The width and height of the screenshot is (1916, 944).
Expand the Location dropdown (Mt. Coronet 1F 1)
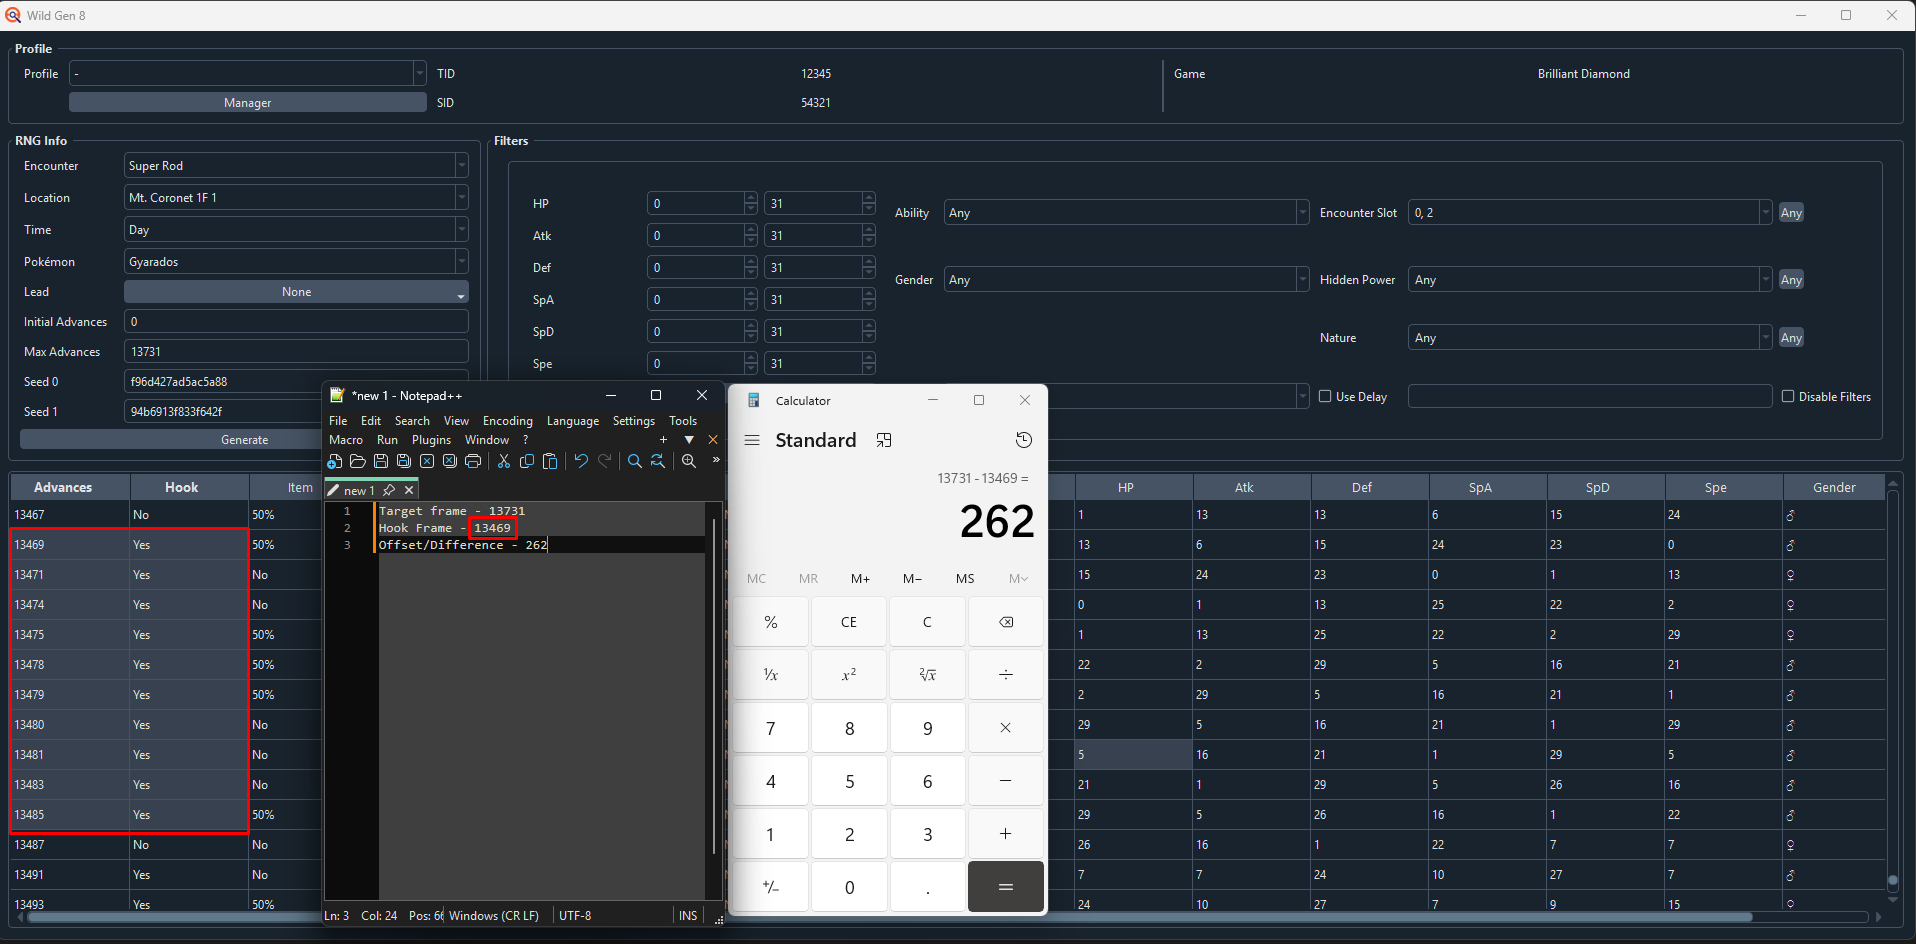[x=296, y=198]
